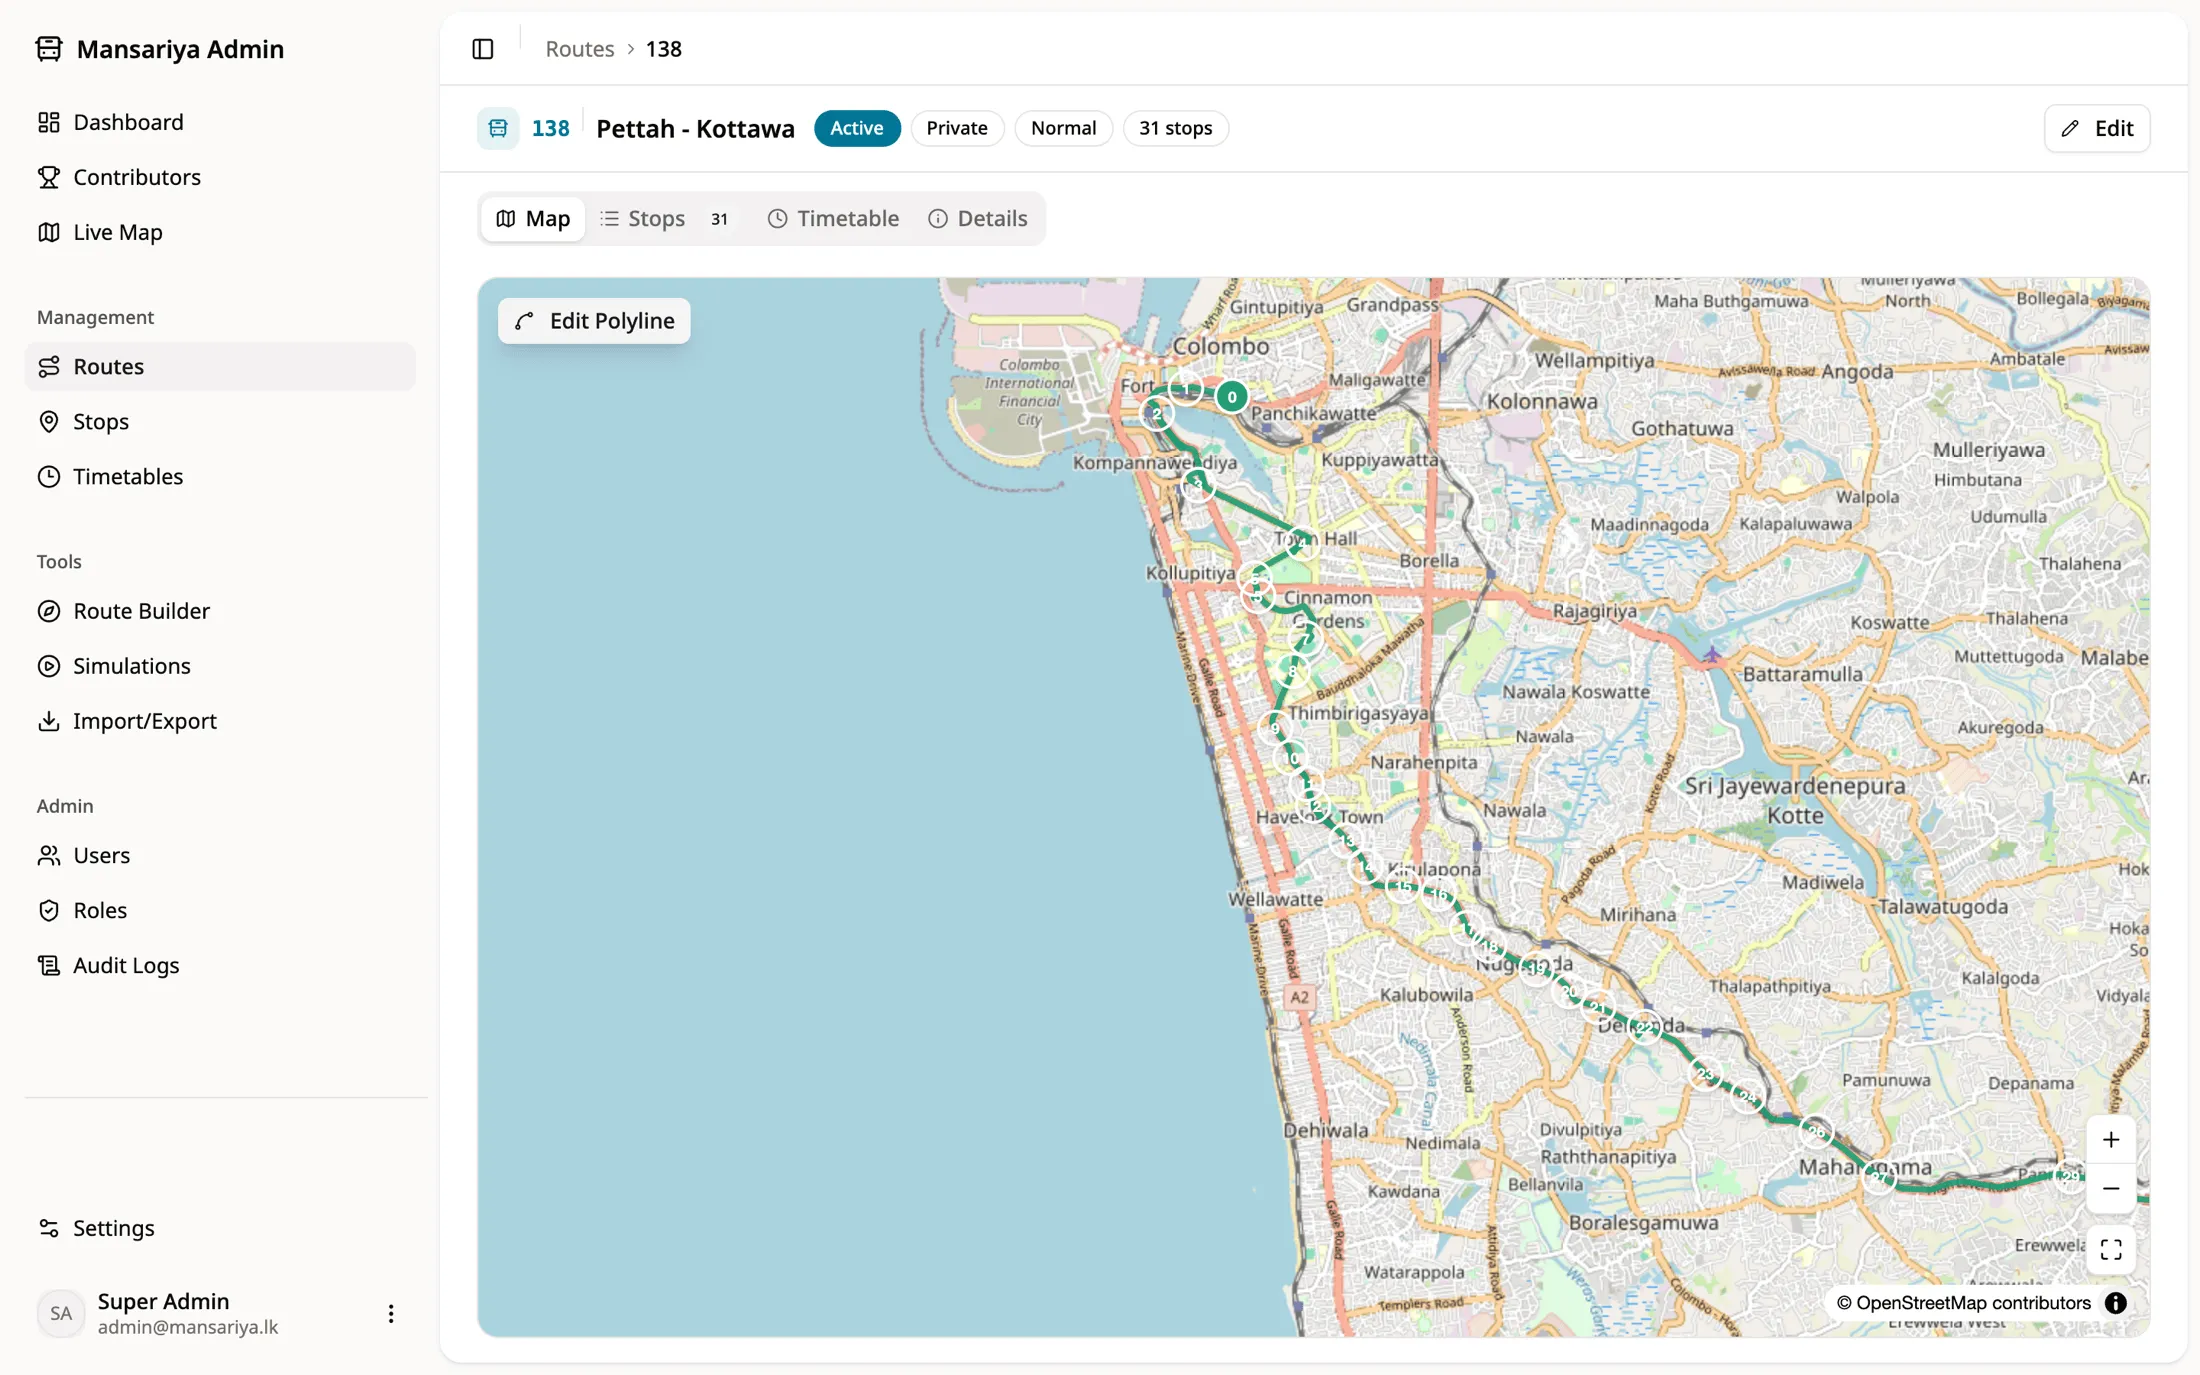Viewport: 2200px width, 1375px height.
Task: Click the map attribution info icon
Action: click(x=2116, y=1303)
